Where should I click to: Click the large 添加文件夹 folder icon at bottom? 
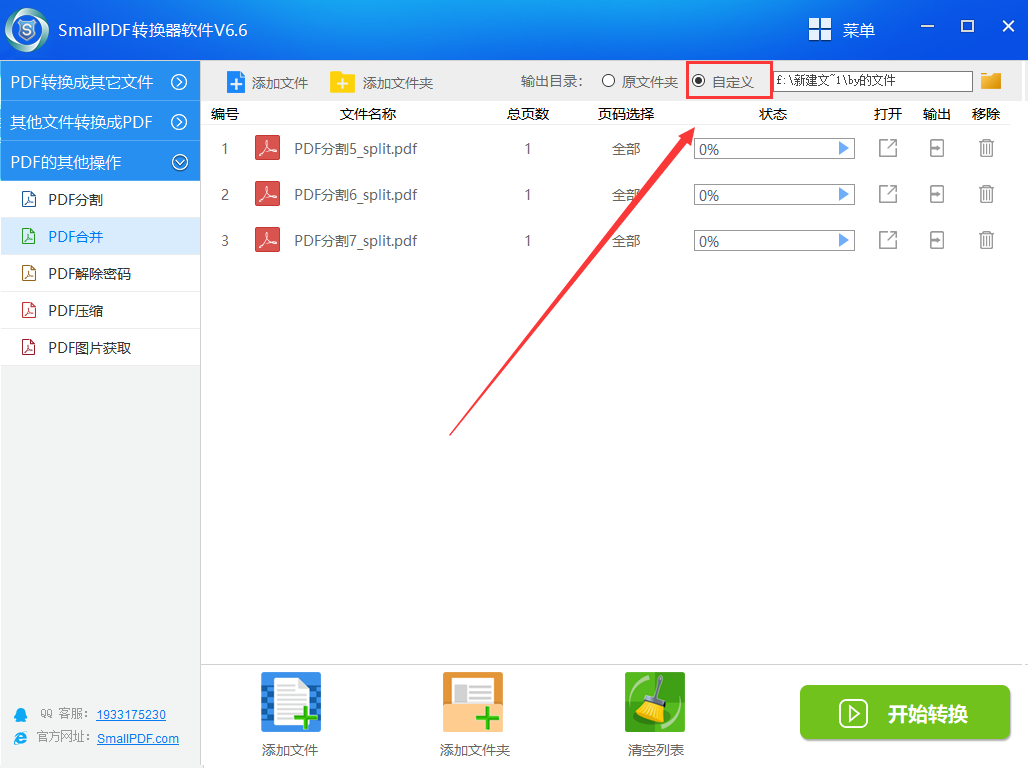click(473, 702)
